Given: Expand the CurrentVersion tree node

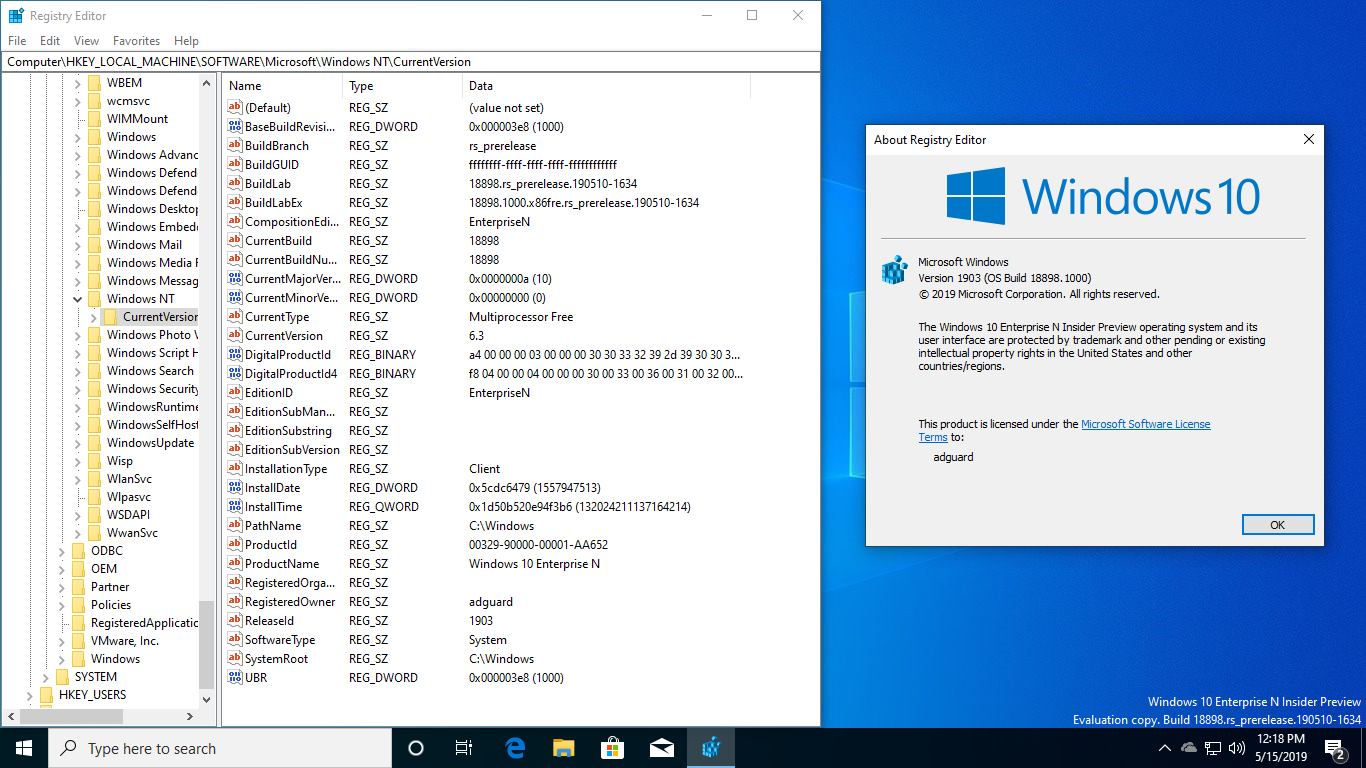Looking at the screenshot, I should pos(94,317).
